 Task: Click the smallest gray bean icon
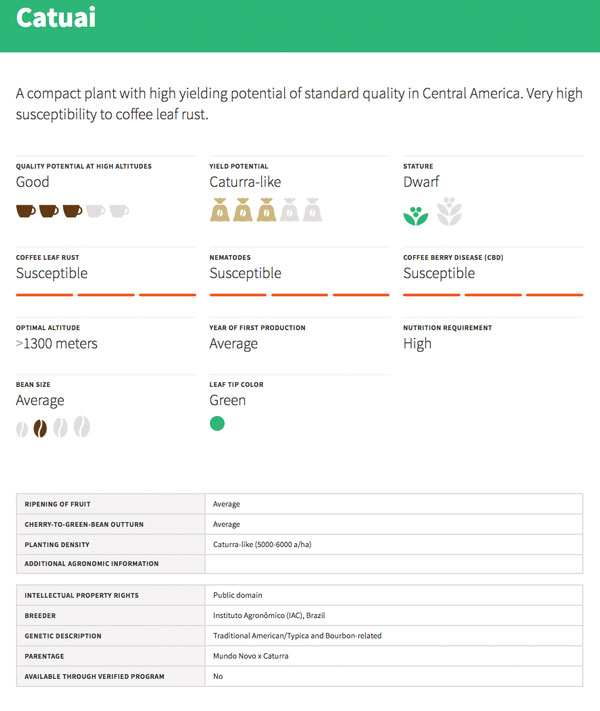point(22,429)
